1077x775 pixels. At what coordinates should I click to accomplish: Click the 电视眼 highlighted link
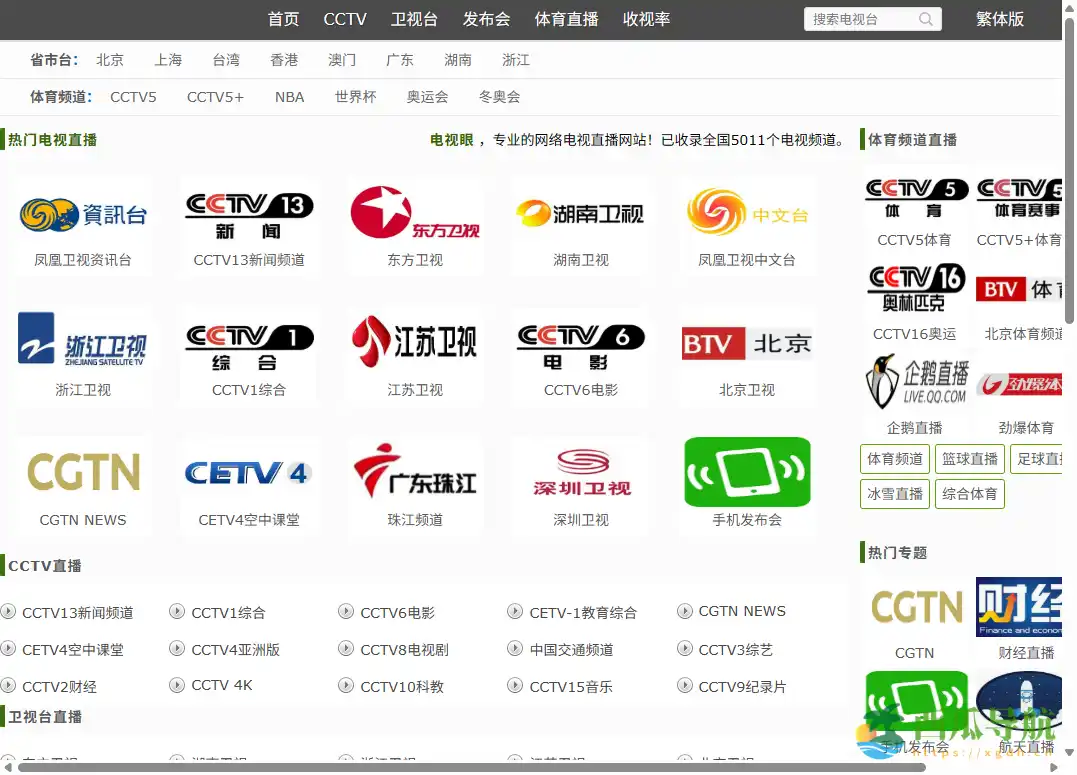click(448, 139)
